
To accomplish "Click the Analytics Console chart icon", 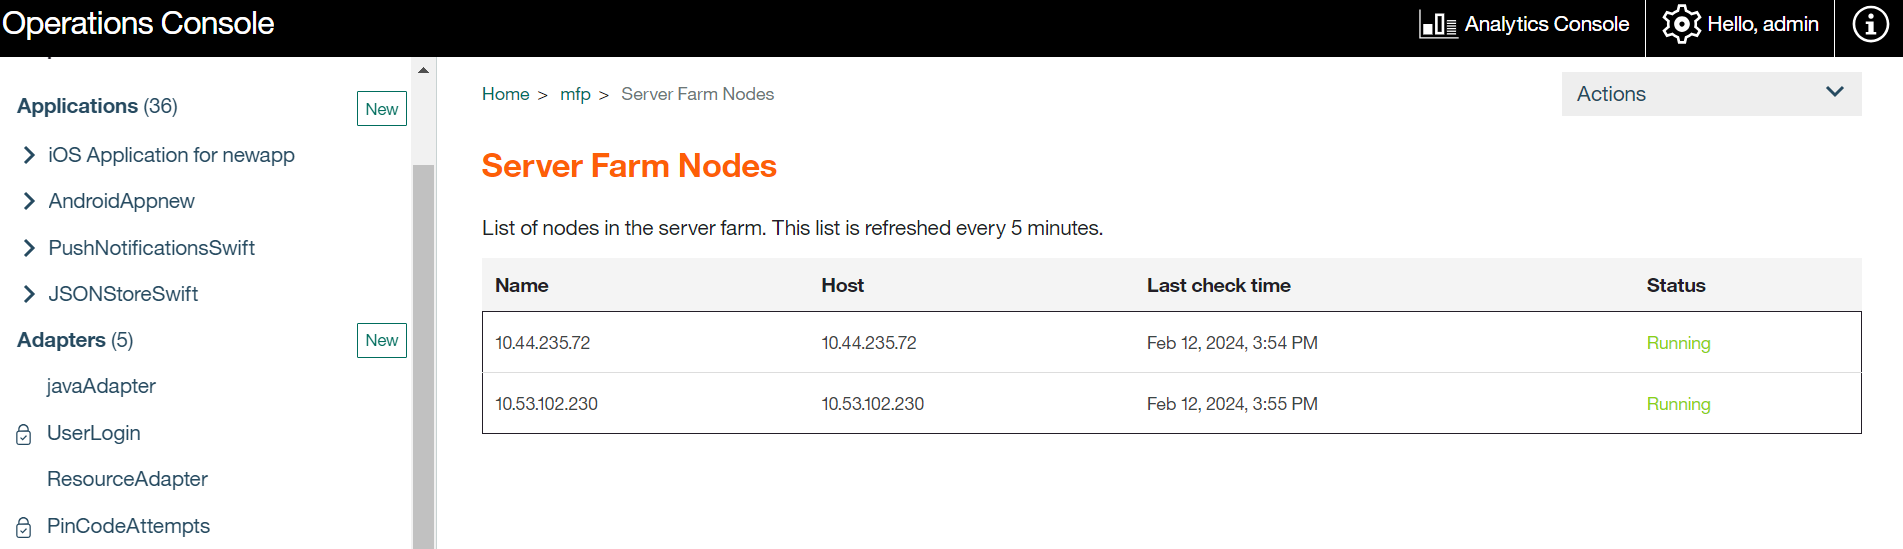I will click(1437, 24).
